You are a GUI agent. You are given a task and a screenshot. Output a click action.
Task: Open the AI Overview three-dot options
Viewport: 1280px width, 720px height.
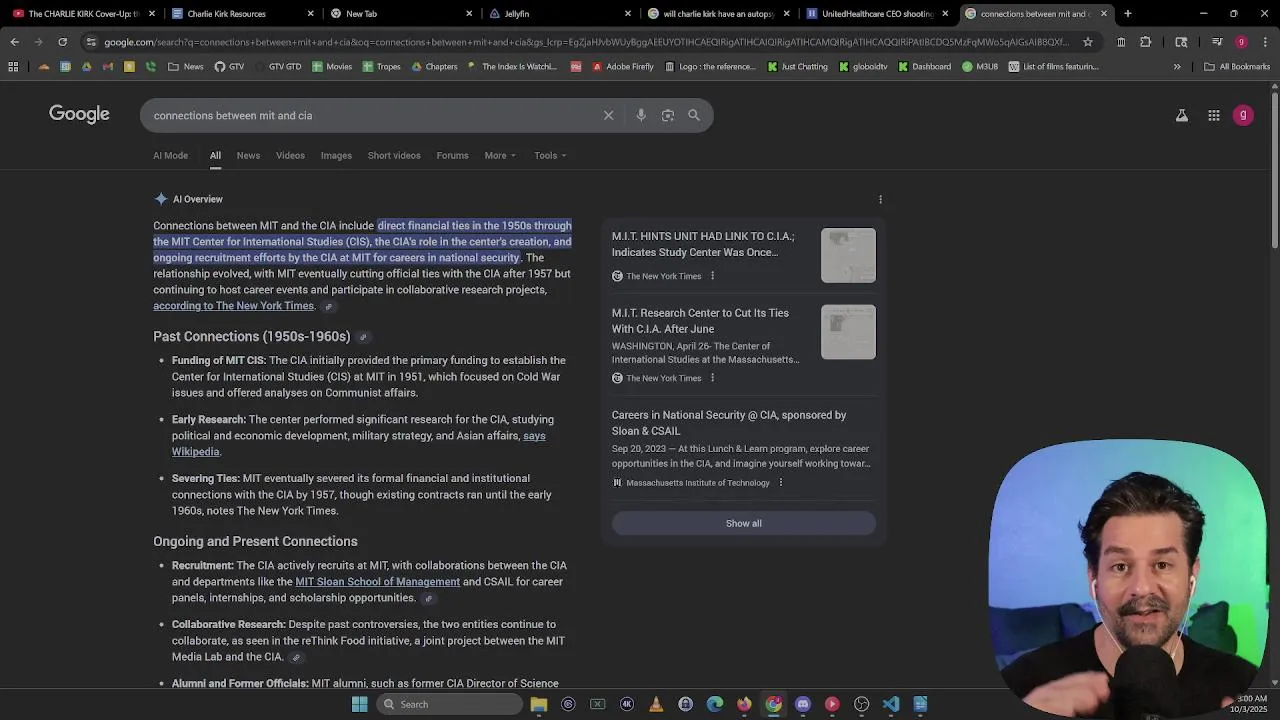click(x=880, y=199)
